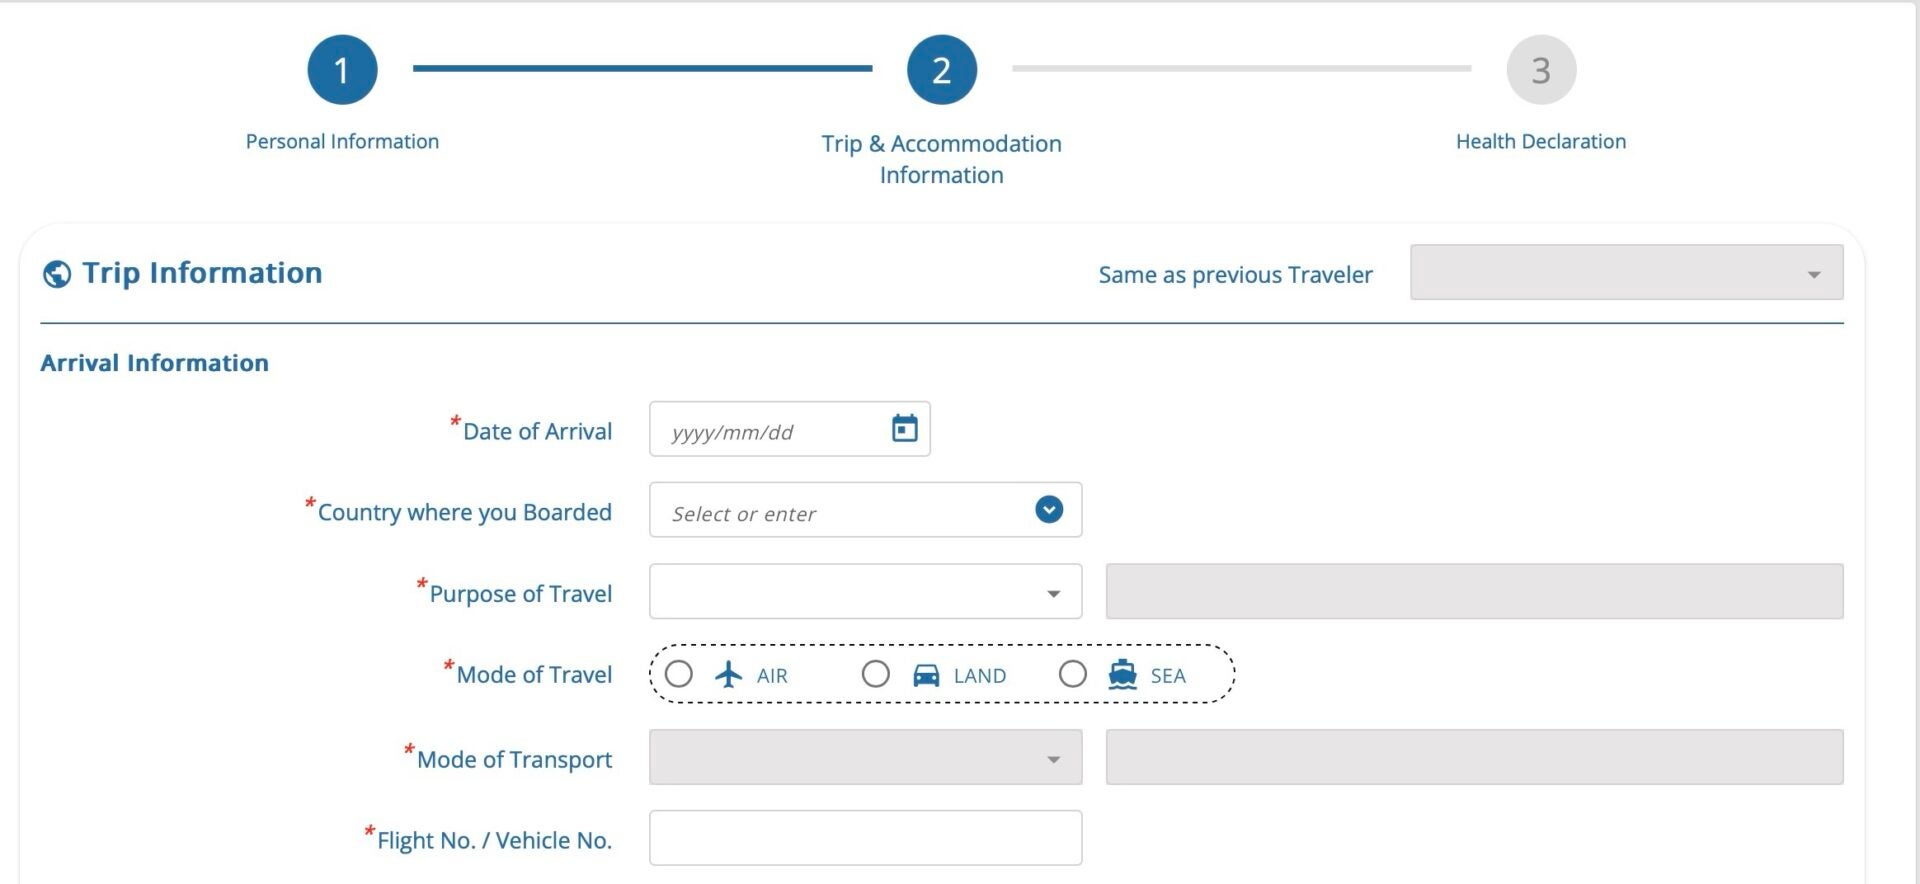The height and width of the screenshot is (884, 1920).
Task: Open the Purpose of Travel dropdown
Action: tap(865, 592)
